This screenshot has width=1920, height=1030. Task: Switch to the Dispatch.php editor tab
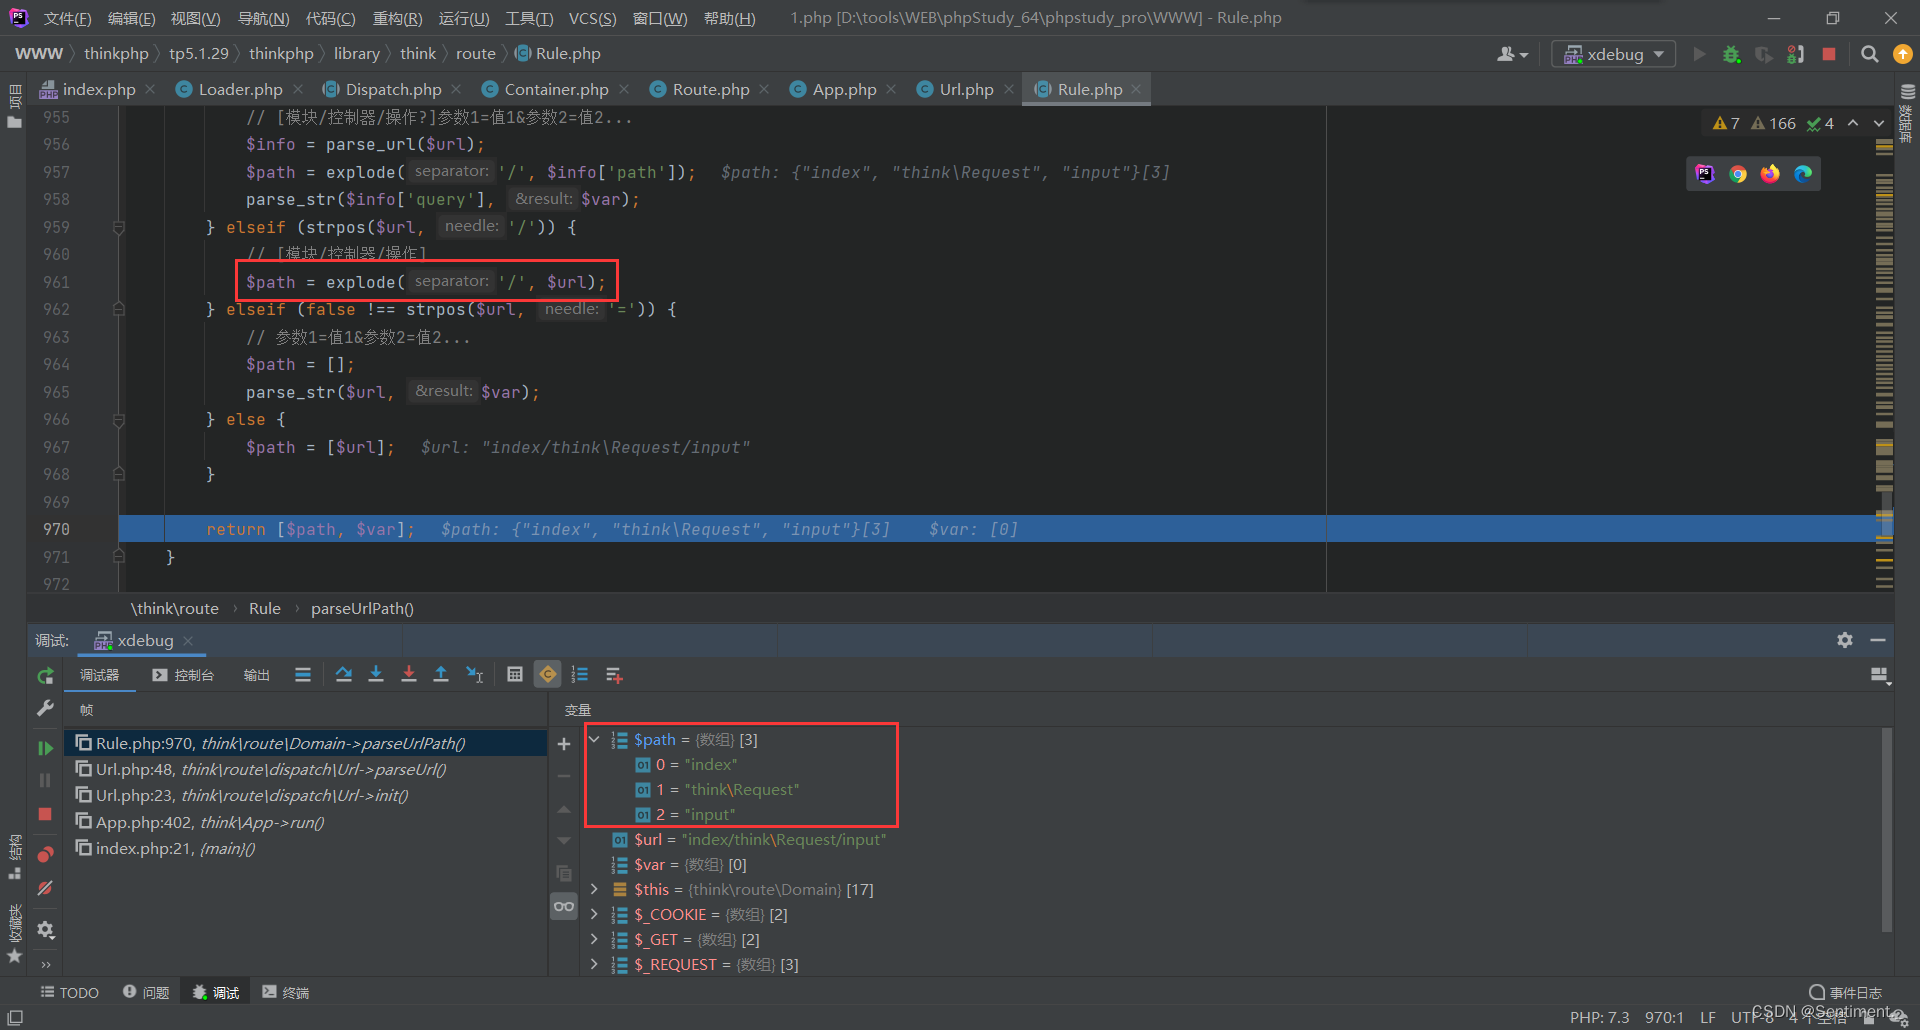pyautogui.click(x=393, y=89)
